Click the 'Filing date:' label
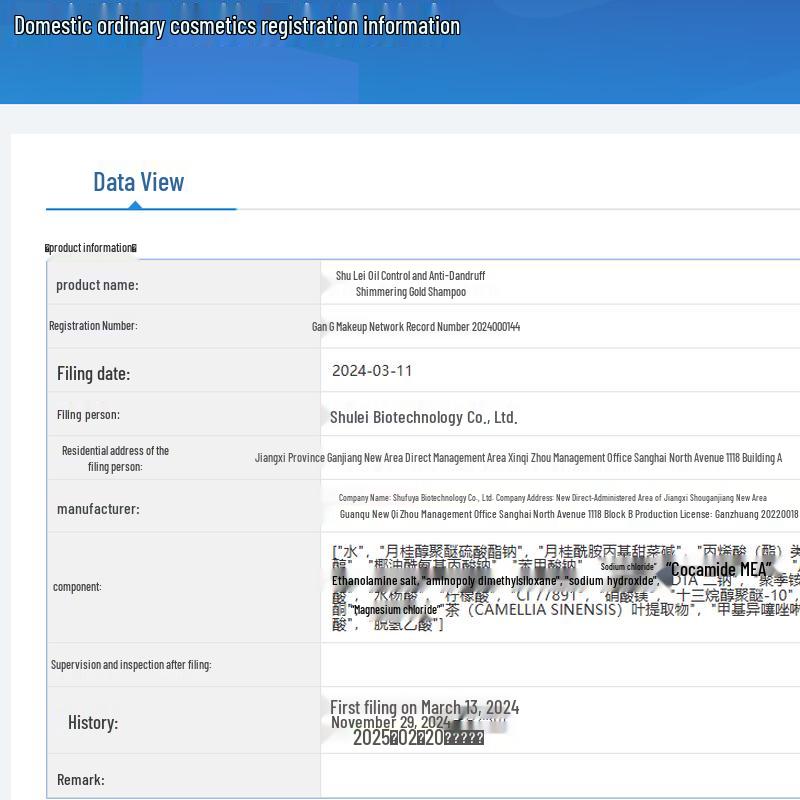Image resolution: width=800 pixels, height=800 pixels. (x=93, y=374)
